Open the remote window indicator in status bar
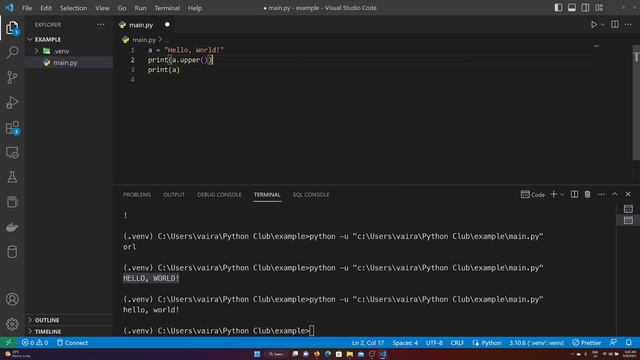 9,342
